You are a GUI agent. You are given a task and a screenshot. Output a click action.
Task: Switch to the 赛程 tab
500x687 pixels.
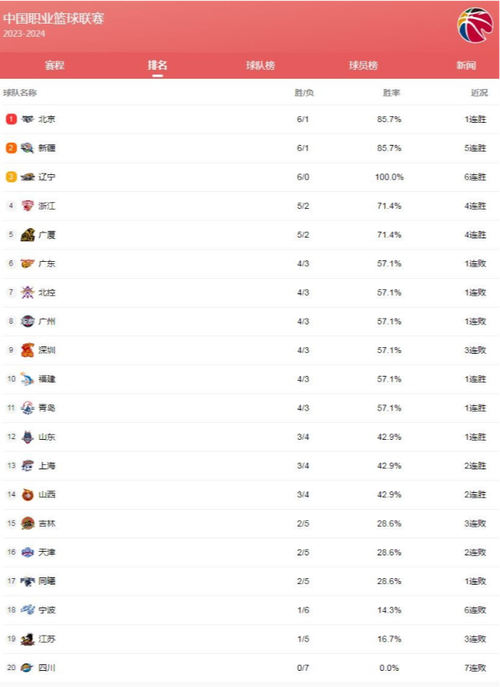[55, 65]
